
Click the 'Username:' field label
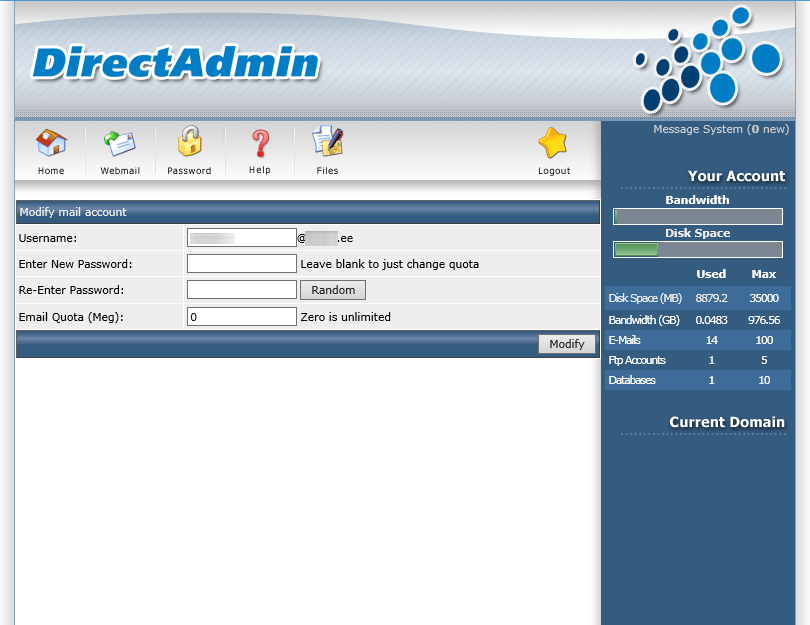48,238
